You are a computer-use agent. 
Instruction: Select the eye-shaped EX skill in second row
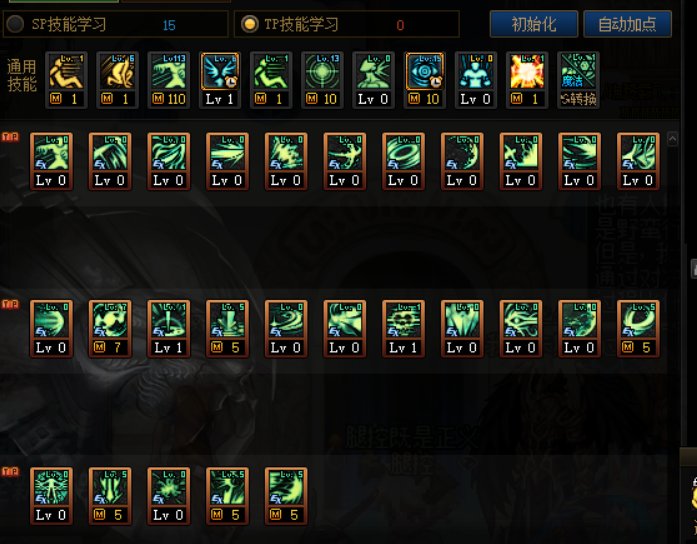521,328
